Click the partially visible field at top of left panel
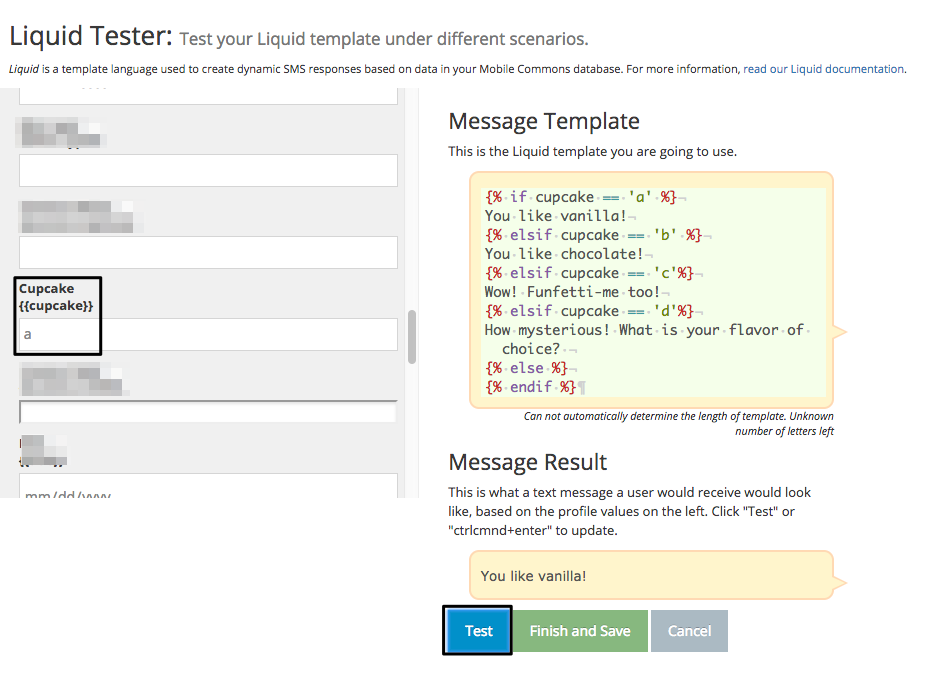Viewport: 944px width, 680px height. click(208, 96)
